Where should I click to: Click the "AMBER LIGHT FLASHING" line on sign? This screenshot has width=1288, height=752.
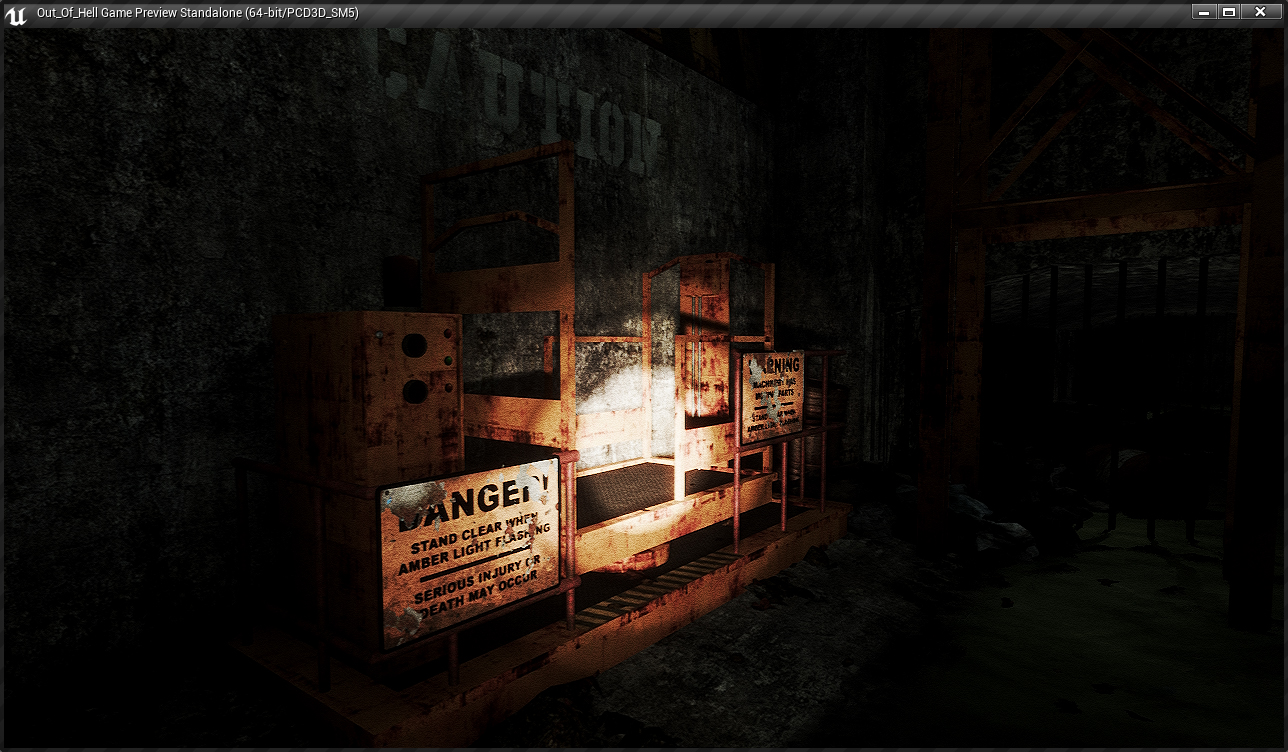(474, 549)
